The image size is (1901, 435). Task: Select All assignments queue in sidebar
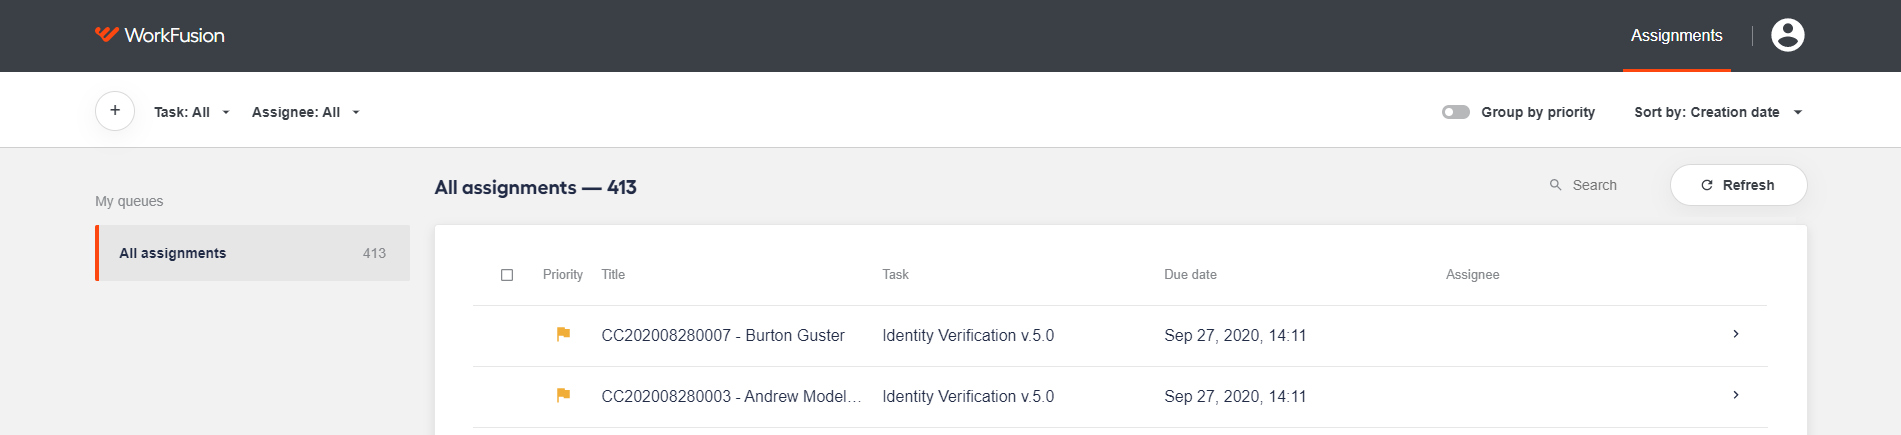pos(252,253)
